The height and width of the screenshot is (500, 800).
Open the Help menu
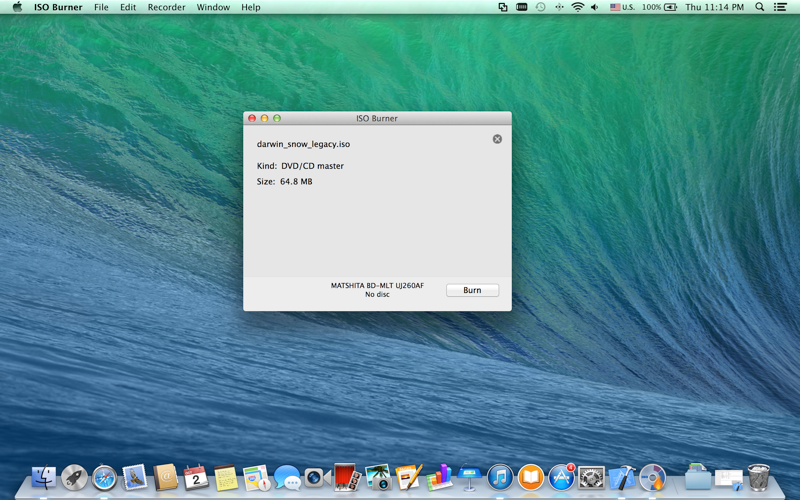(x=251, y=7)
